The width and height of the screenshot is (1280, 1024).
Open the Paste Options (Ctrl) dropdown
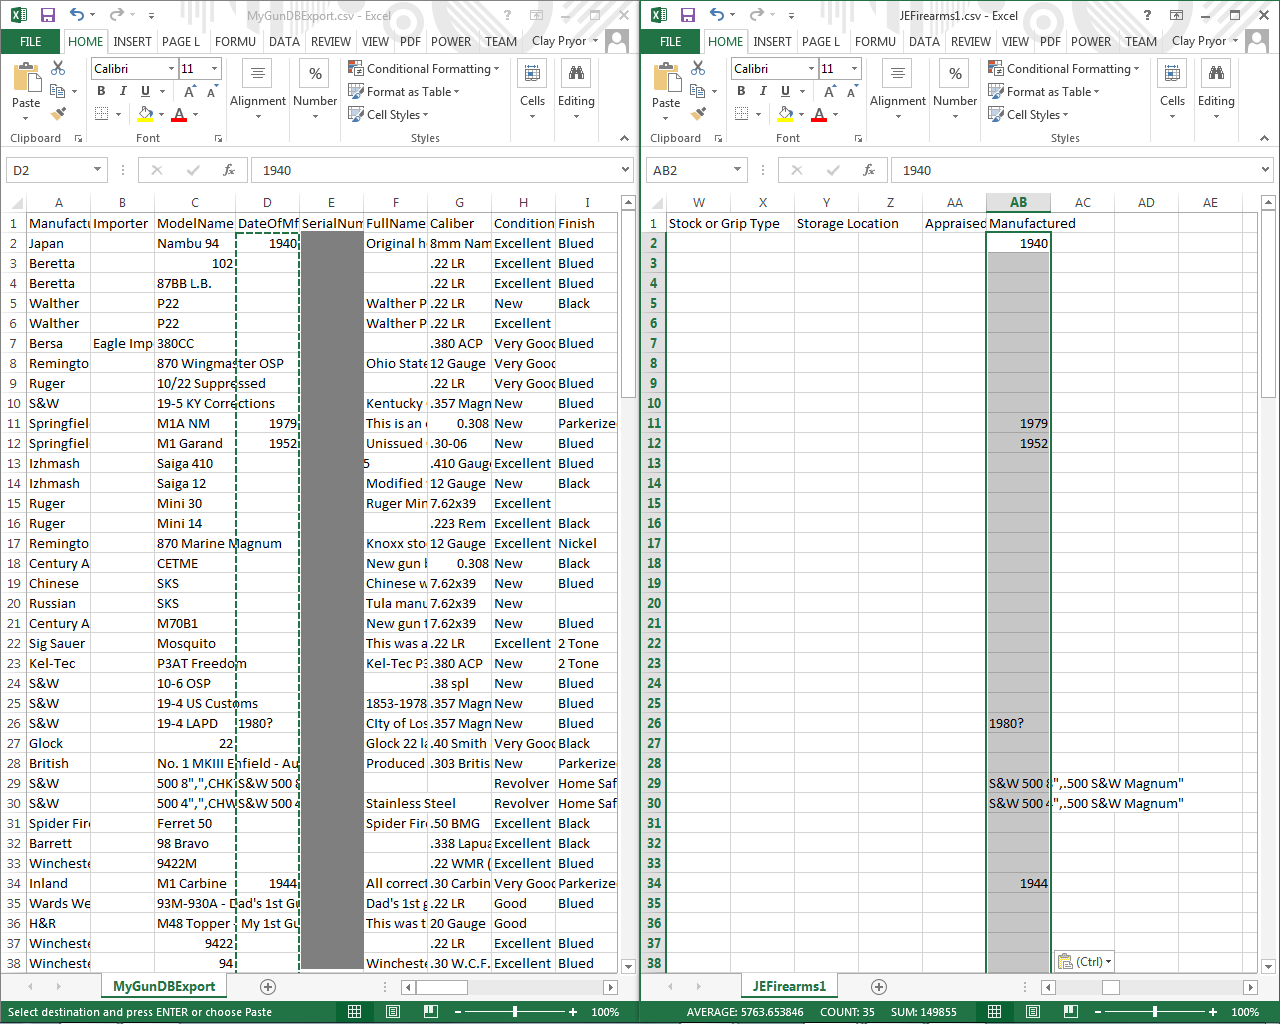[x=1085, y=962]
